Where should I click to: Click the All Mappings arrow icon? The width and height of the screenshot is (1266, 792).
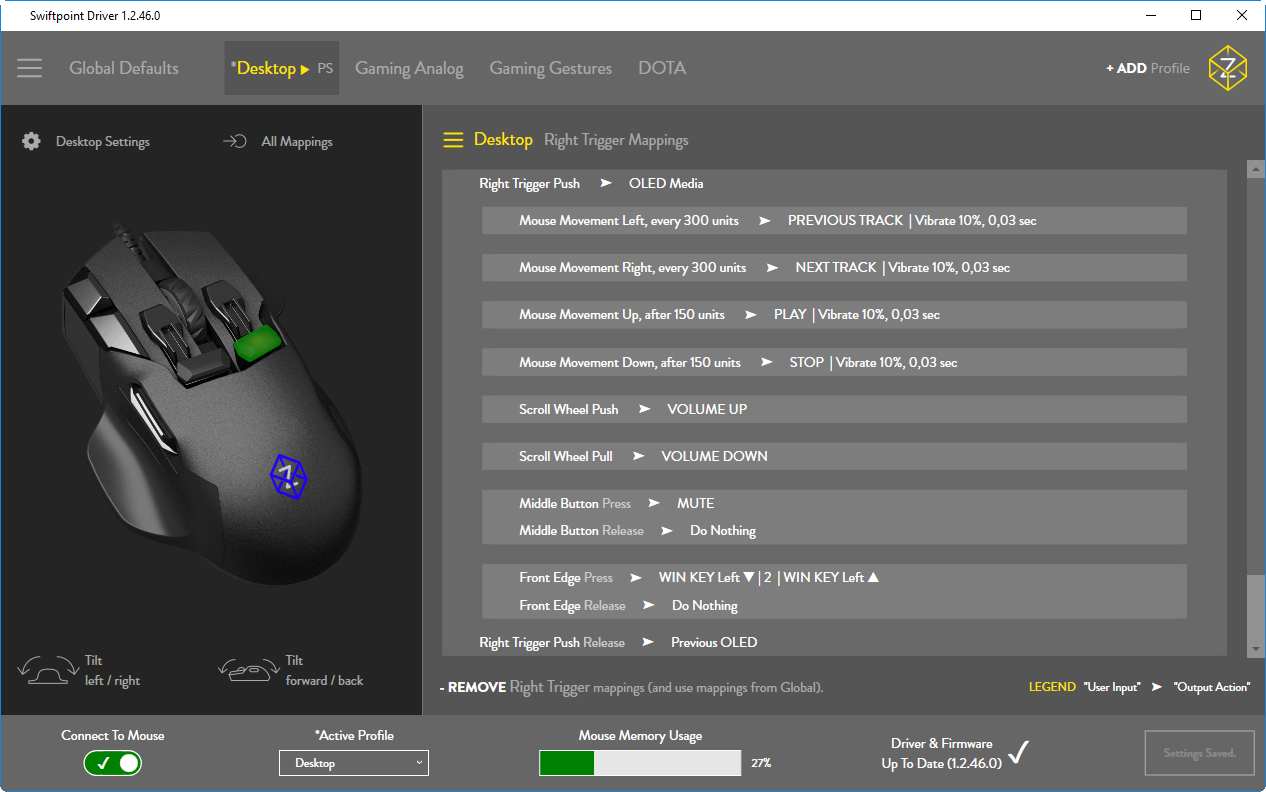[234, 141]
